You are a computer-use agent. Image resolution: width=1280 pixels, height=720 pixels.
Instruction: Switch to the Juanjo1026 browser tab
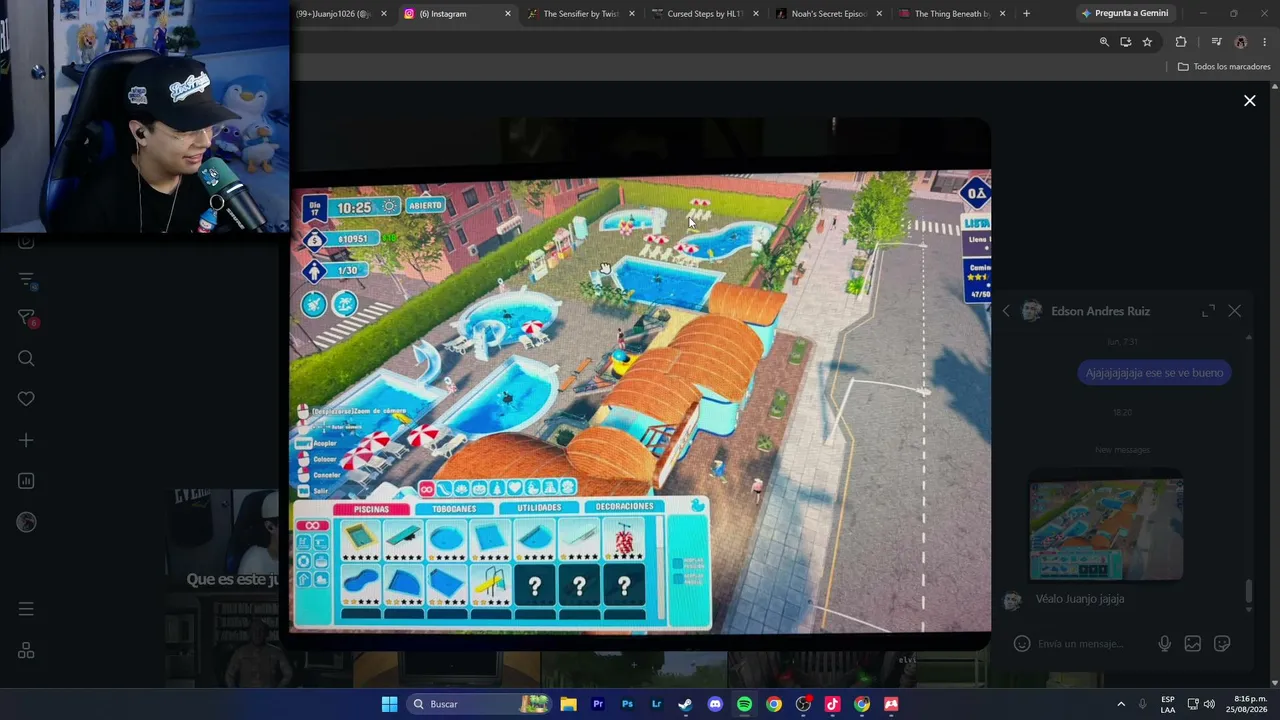tap(340, 14)
